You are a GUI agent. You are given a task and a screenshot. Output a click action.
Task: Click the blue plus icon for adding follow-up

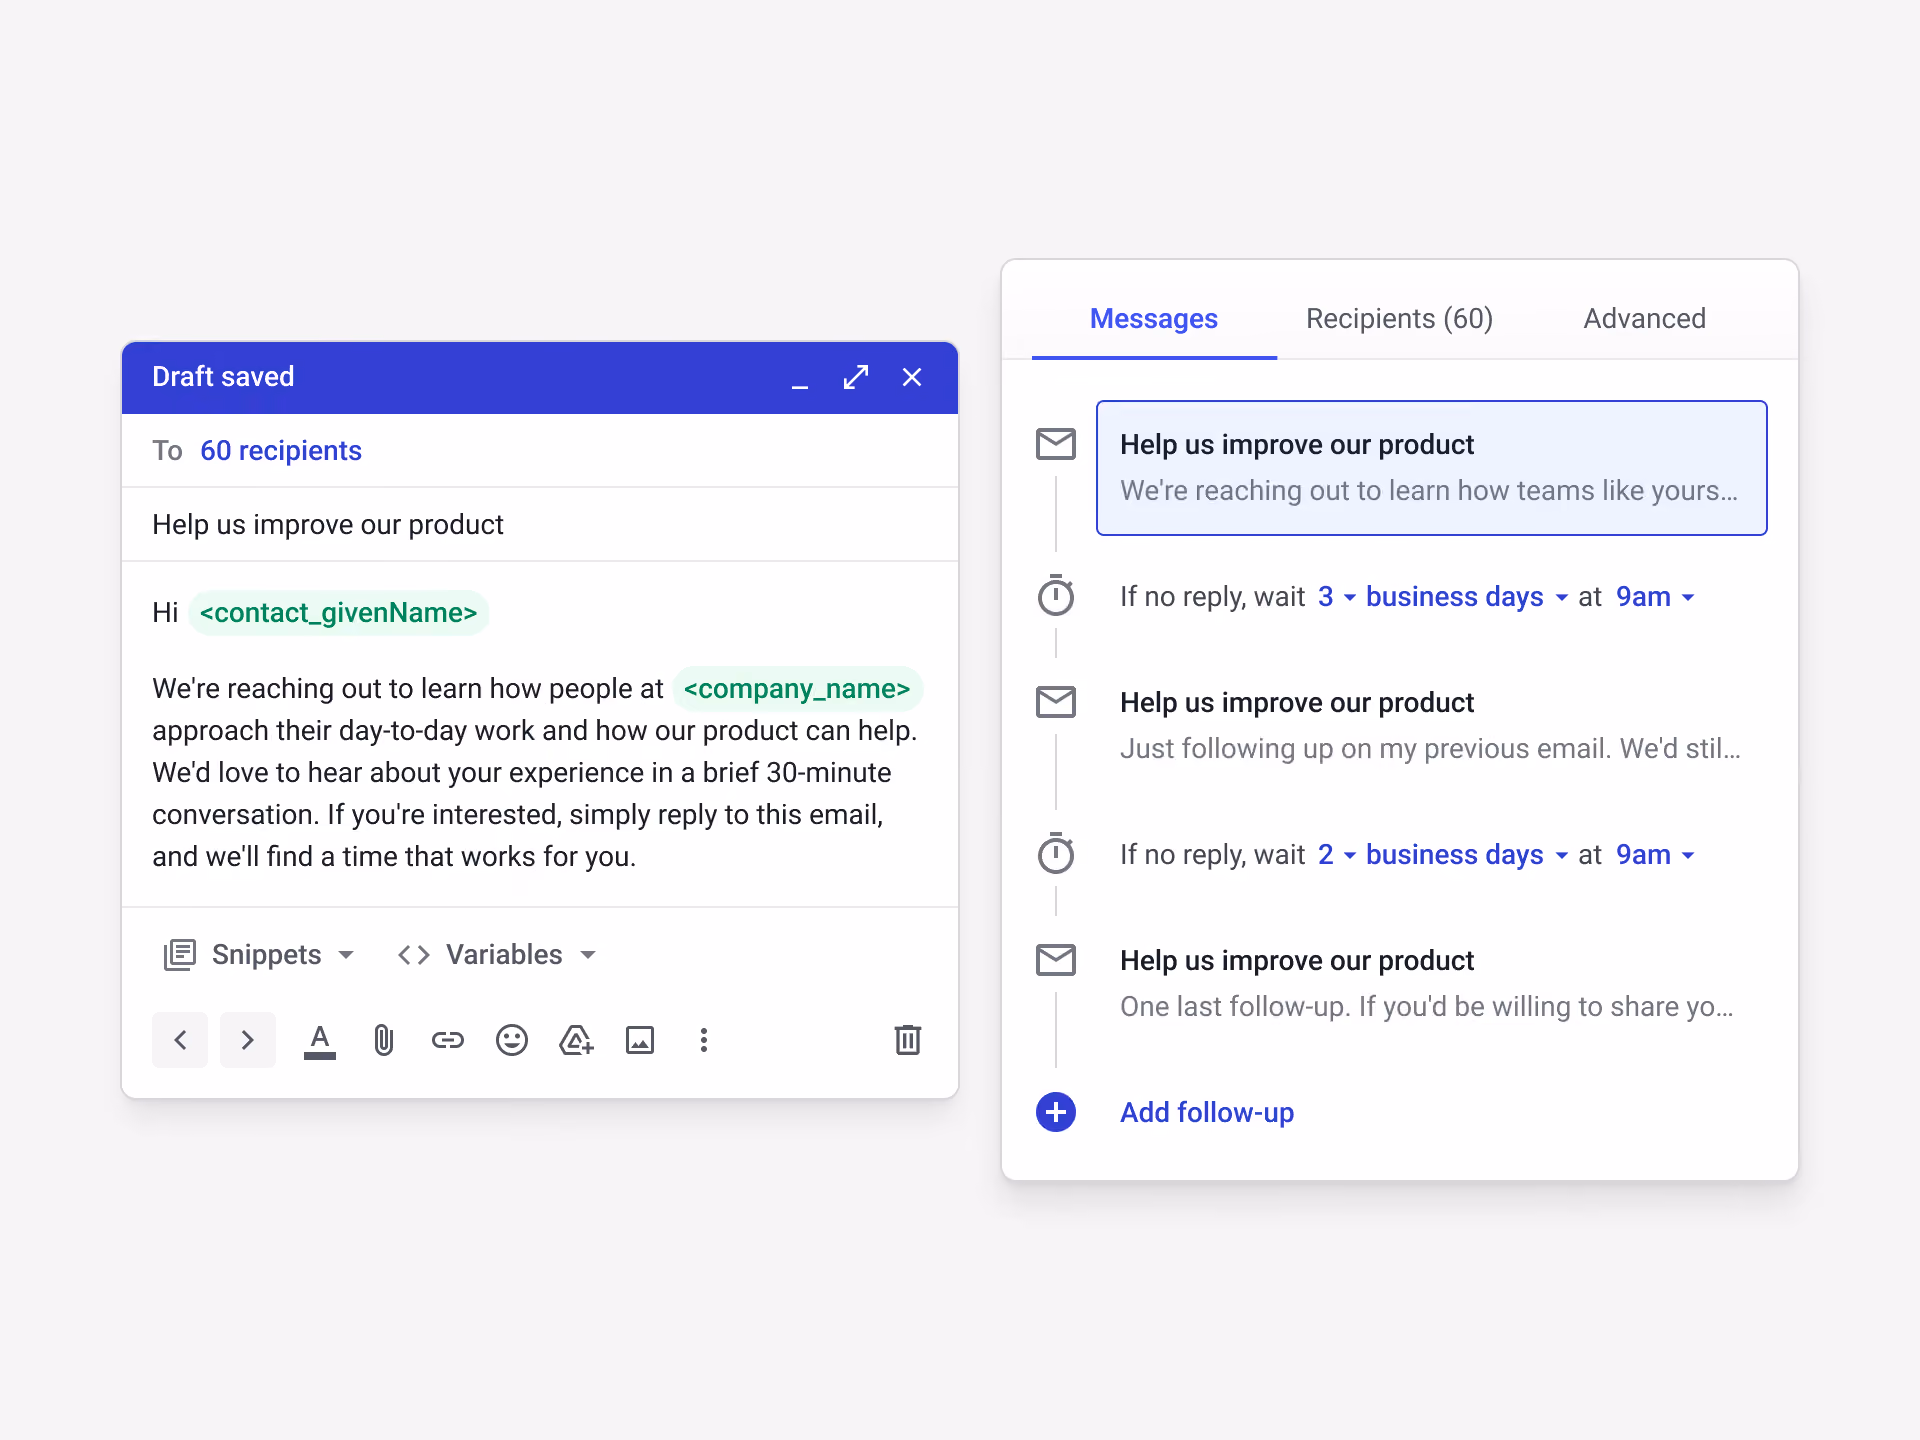coord(1056,1112)
